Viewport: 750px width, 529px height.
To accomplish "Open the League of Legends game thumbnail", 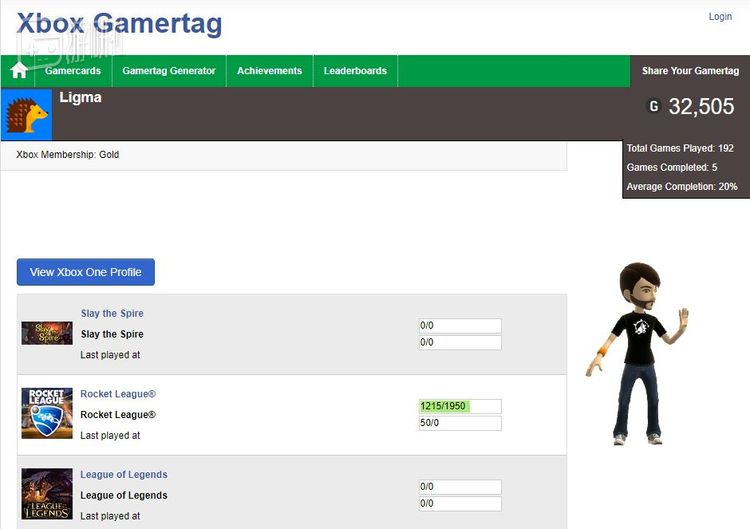I will click(x=47, y=494).
